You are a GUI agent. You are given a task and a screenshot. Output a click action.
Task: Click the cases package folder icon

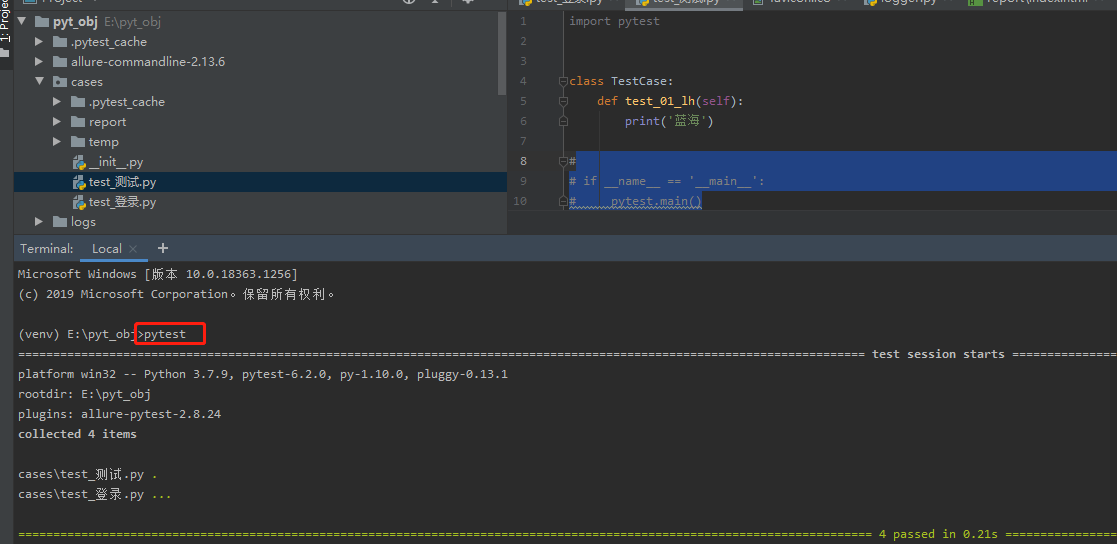[60, 81]
